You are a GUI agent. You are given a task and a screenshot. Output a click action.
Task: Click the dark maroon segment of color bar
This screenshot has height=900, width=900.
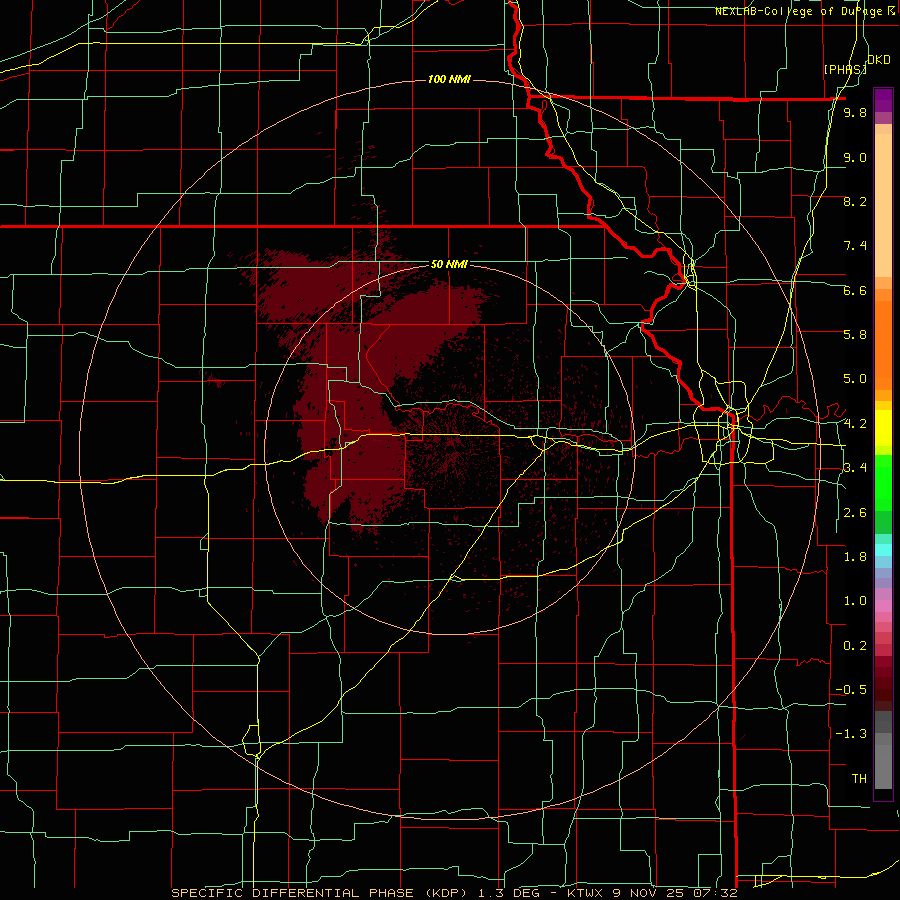(883, 683)
